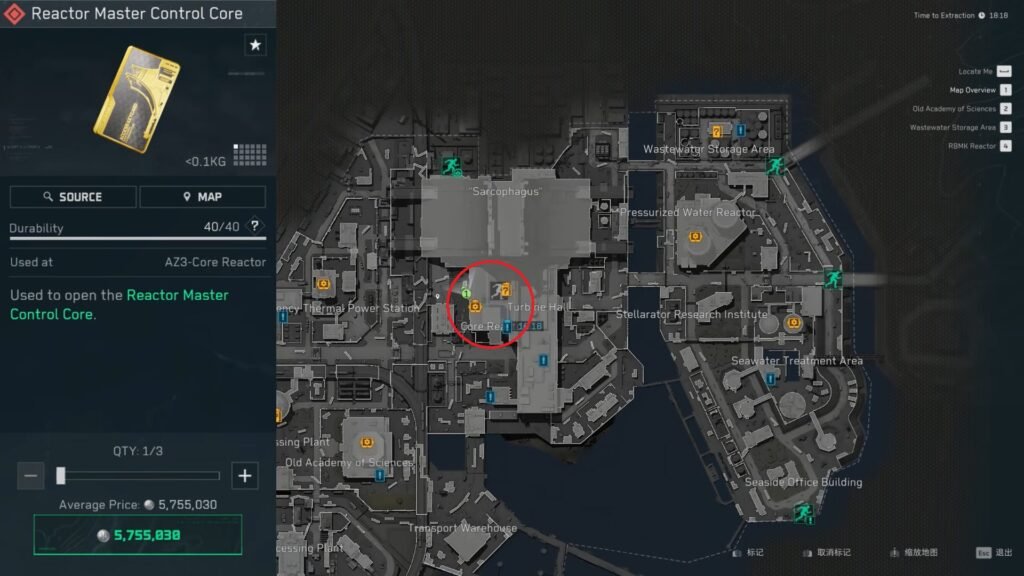Screen dimensions: 1024x576
Task: Click the Seawater Treatment Area label
Action: click(797, 360)
